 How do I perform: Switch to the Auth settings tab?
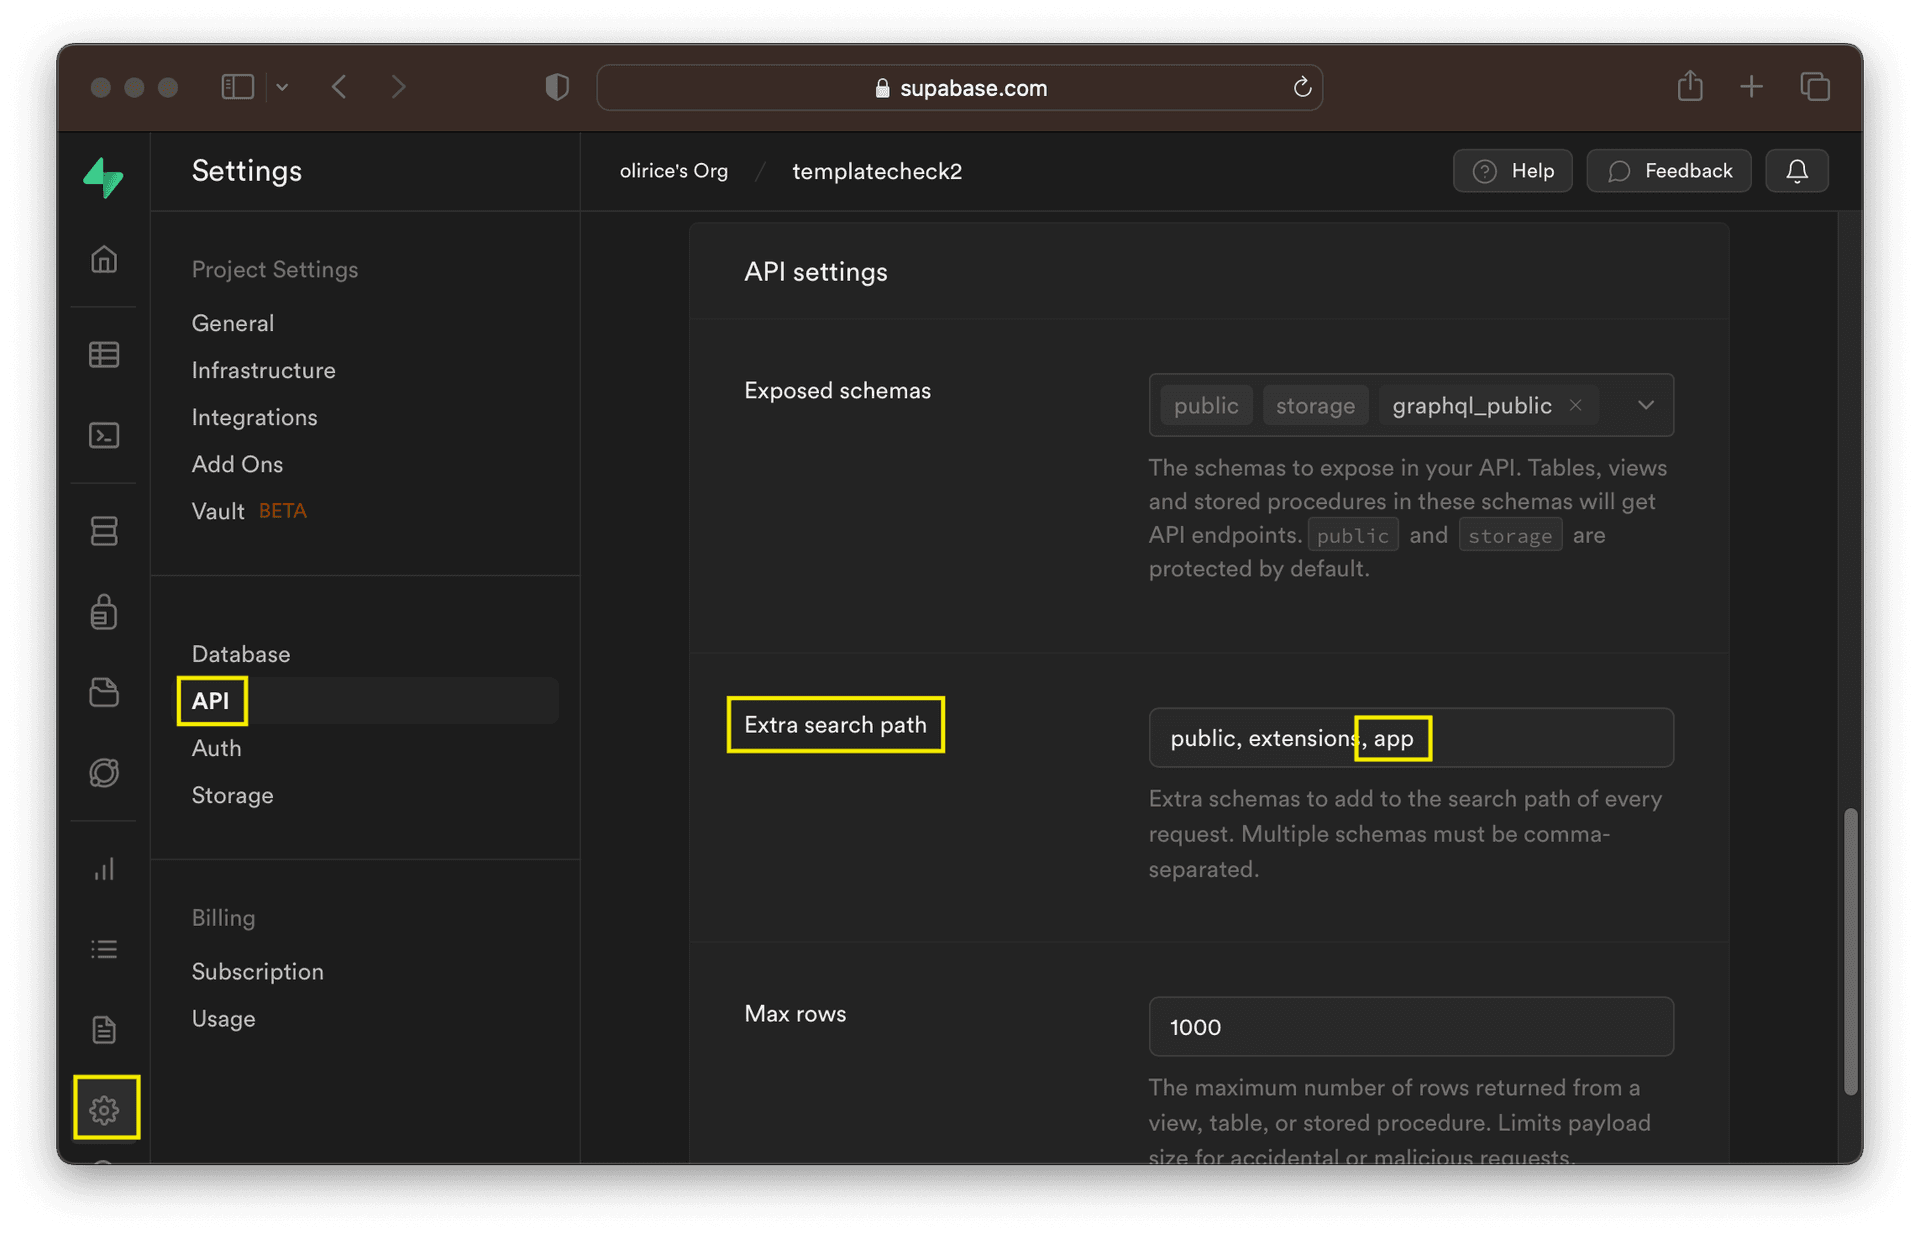(x=216, y=748)
